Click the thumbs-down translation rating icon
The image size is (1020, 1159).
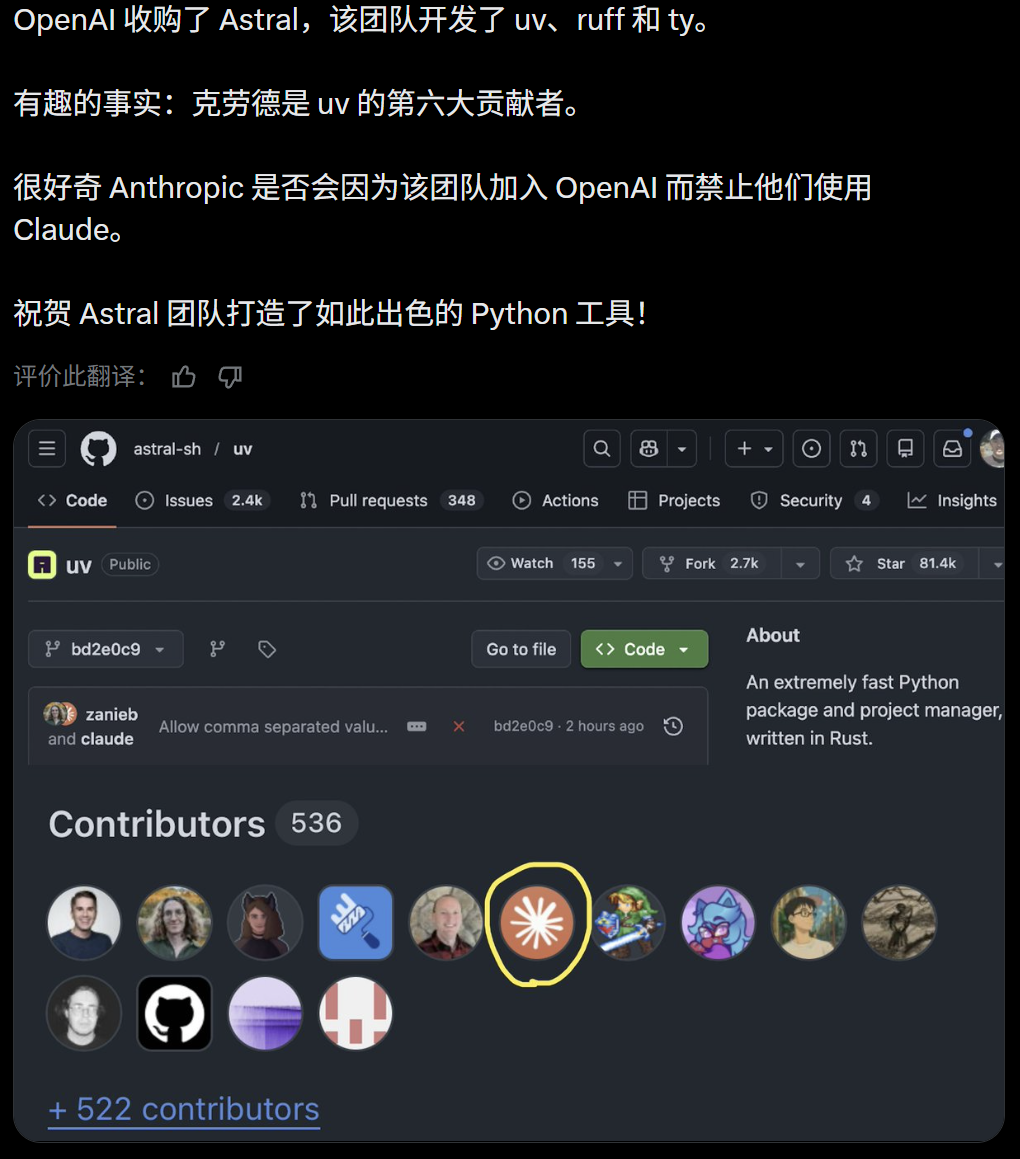[x=230, y=377]
